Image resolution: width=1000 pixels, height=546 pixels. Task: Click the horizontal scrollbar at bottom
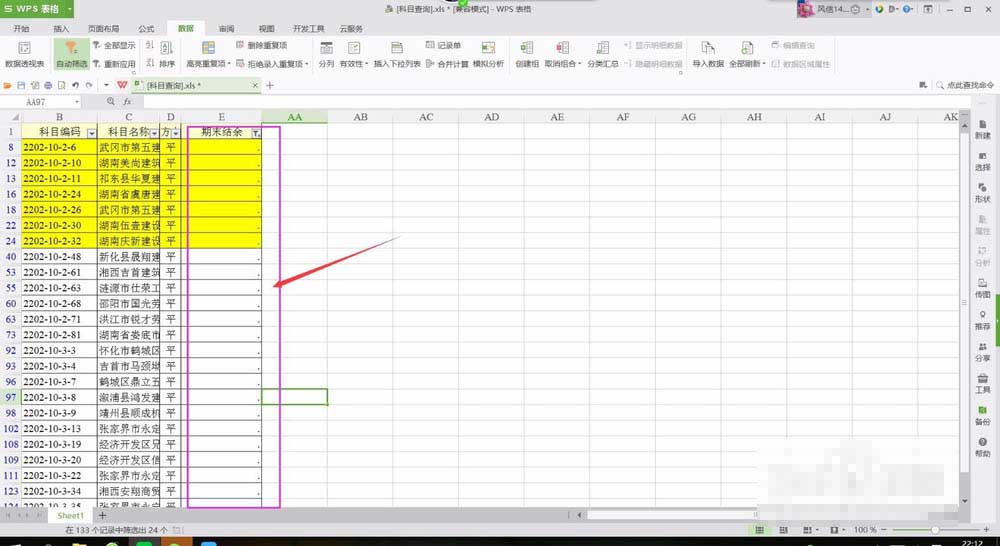(x=670, y=515)
